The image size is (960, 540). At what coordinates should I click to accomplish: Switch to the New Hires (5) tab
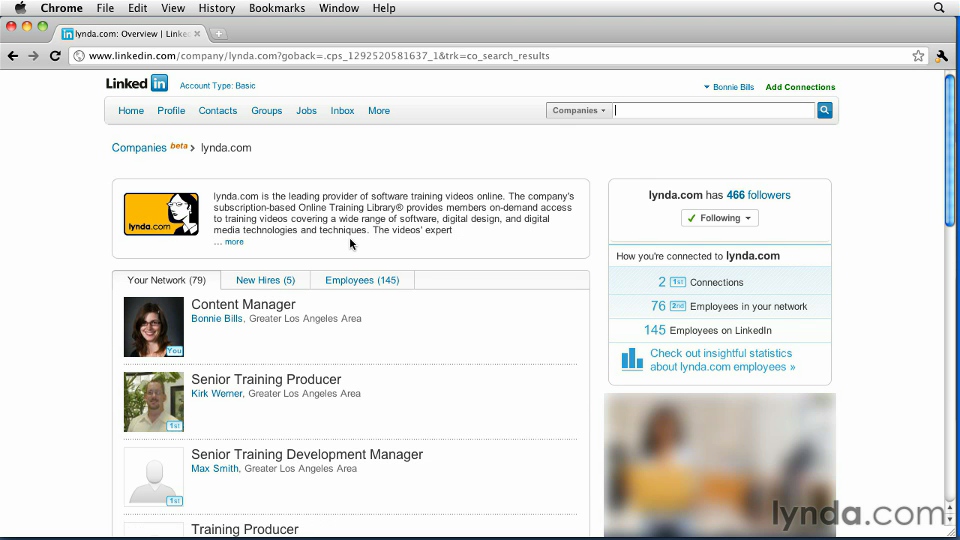[266, 280]
